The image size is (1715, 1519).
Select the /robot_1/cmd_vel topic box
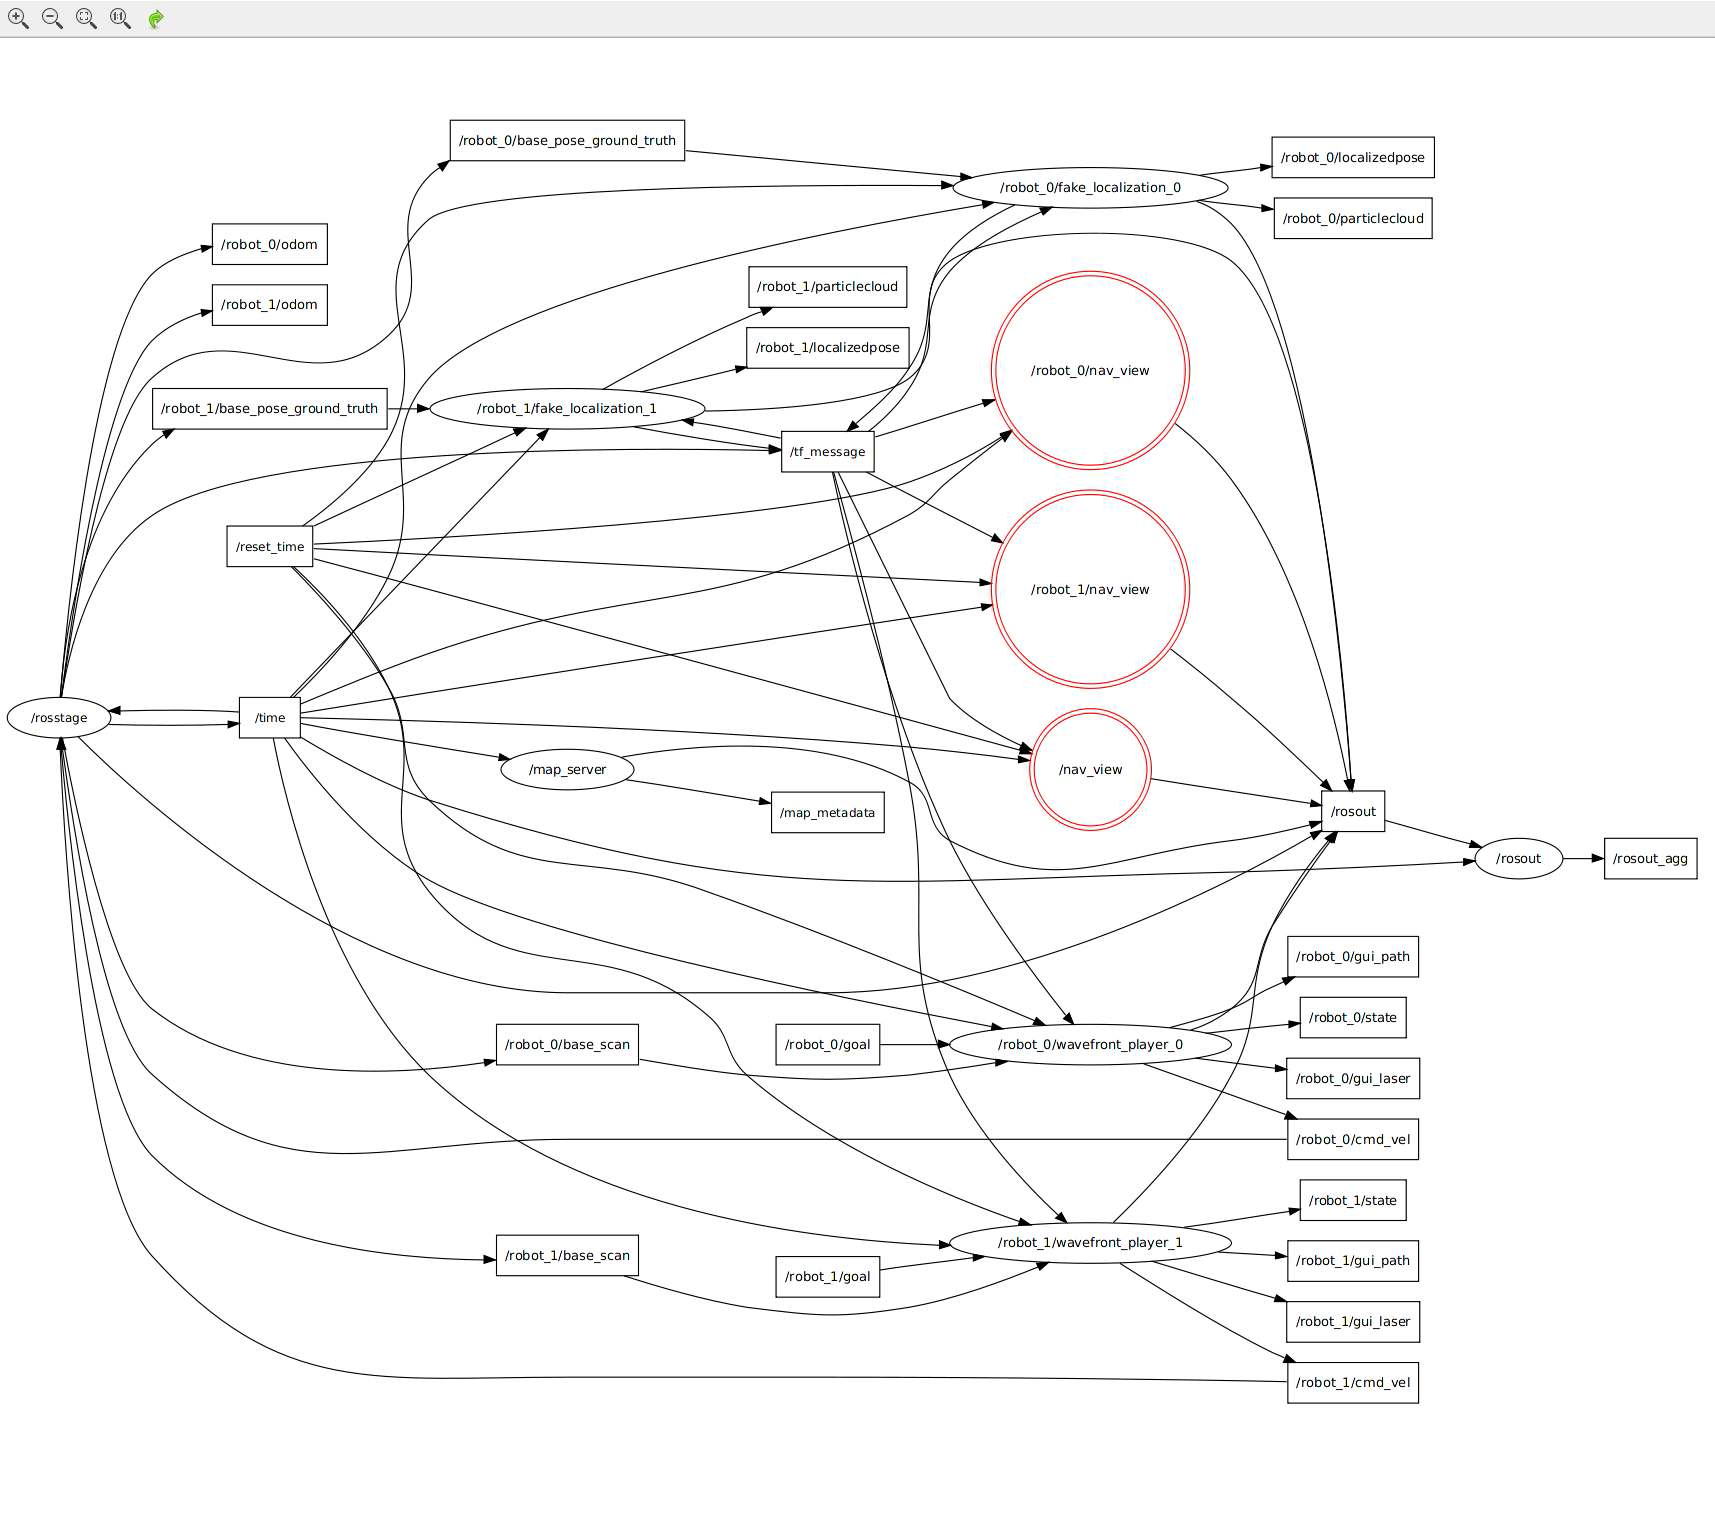coord(1353,1382)
